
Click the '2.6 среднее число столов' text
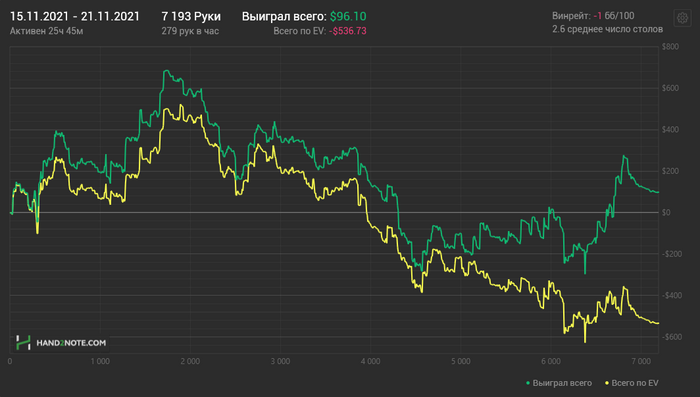(607, 29)
